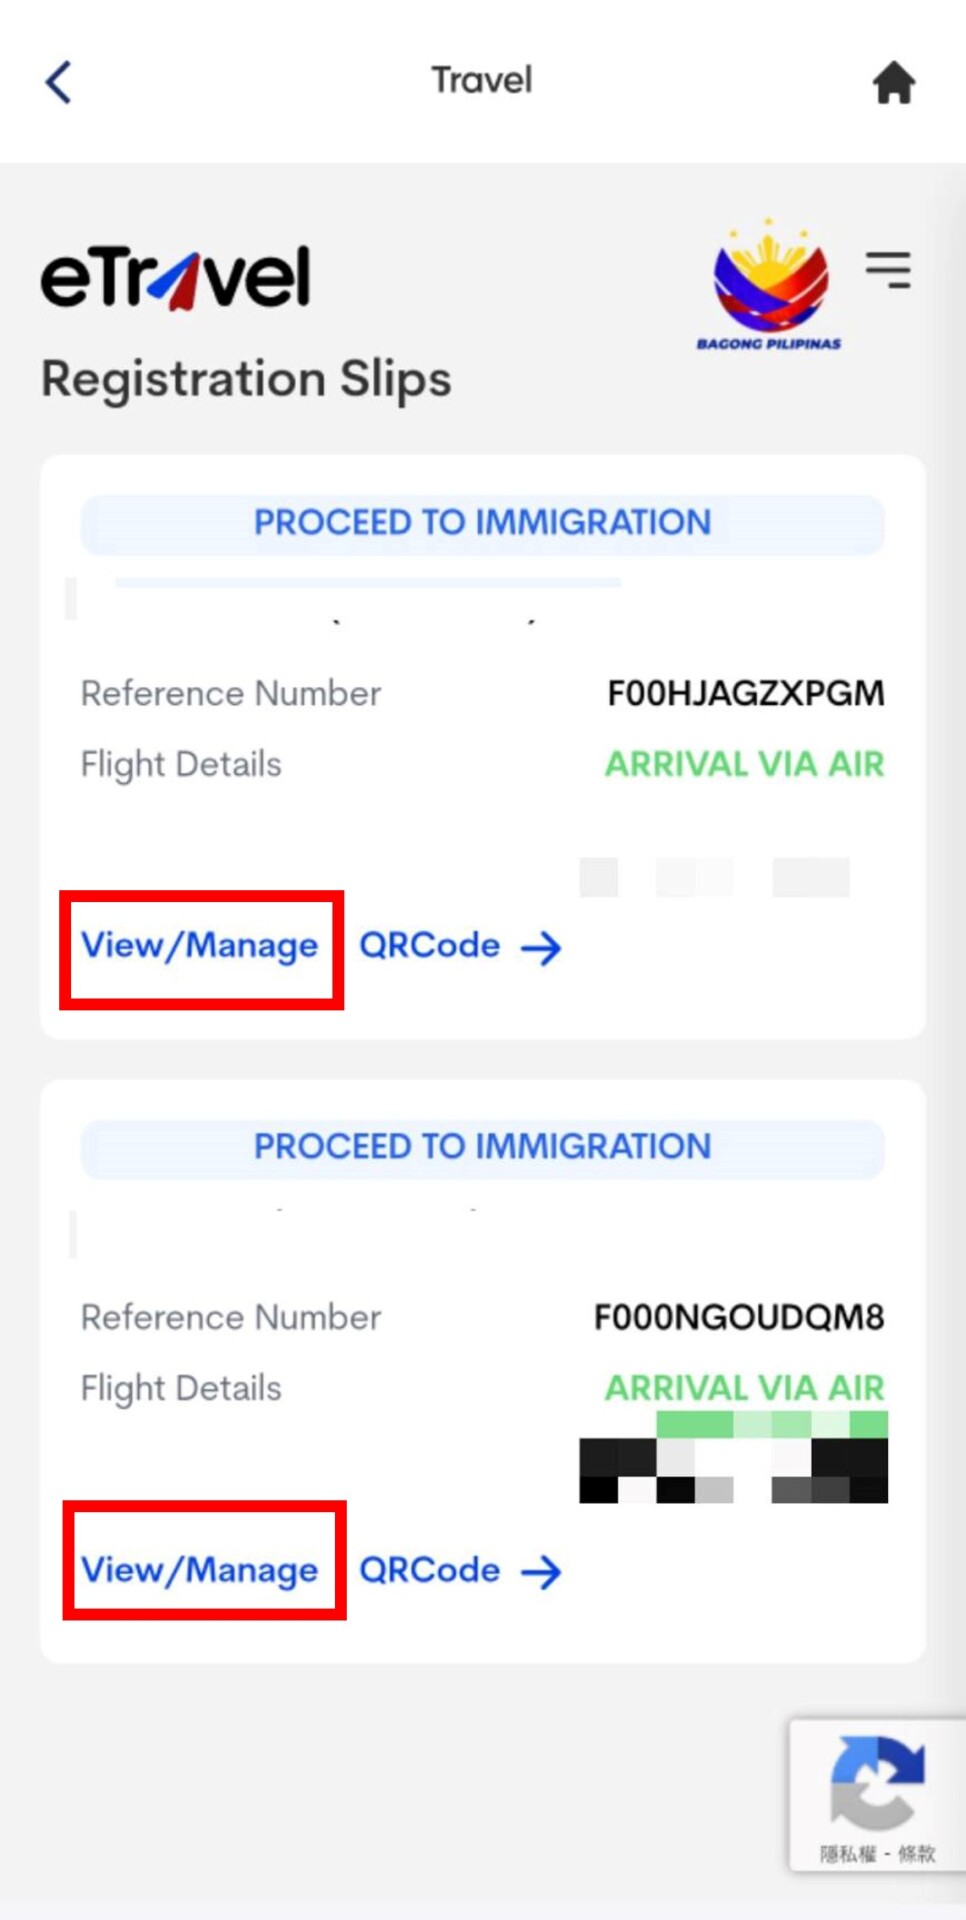Open View/Manage for reference F000NGOUDQM8
Image resolution: width=966 pixels, height=1920 pixels.
point(200,1570)
